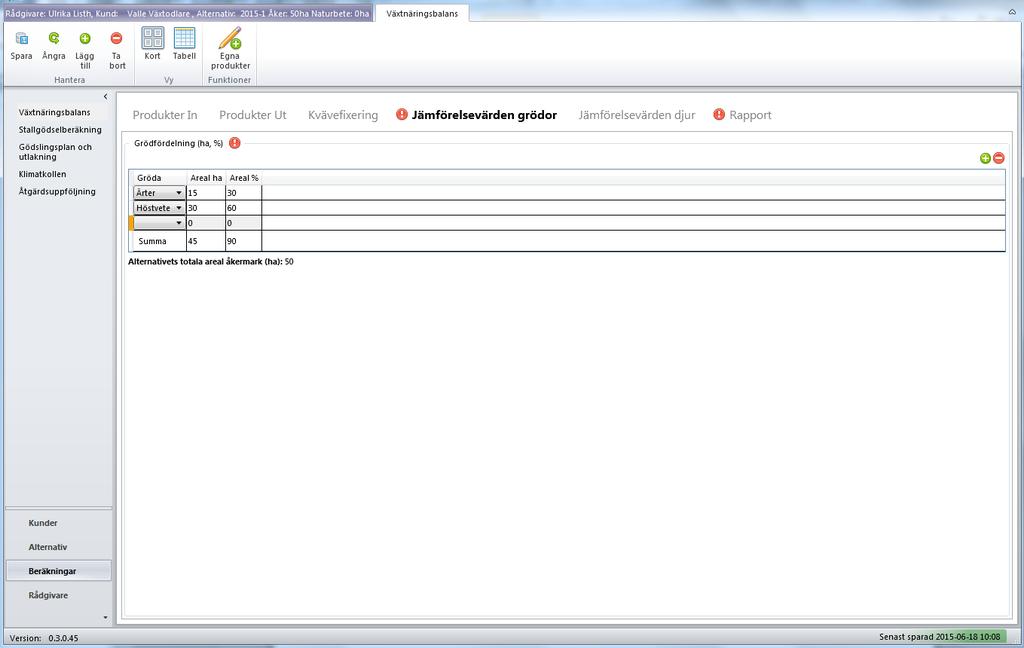Click warning icon beside Grödfördelning heading
The height and width of the screenshot is (648, 1024).
tap(234, 143)
